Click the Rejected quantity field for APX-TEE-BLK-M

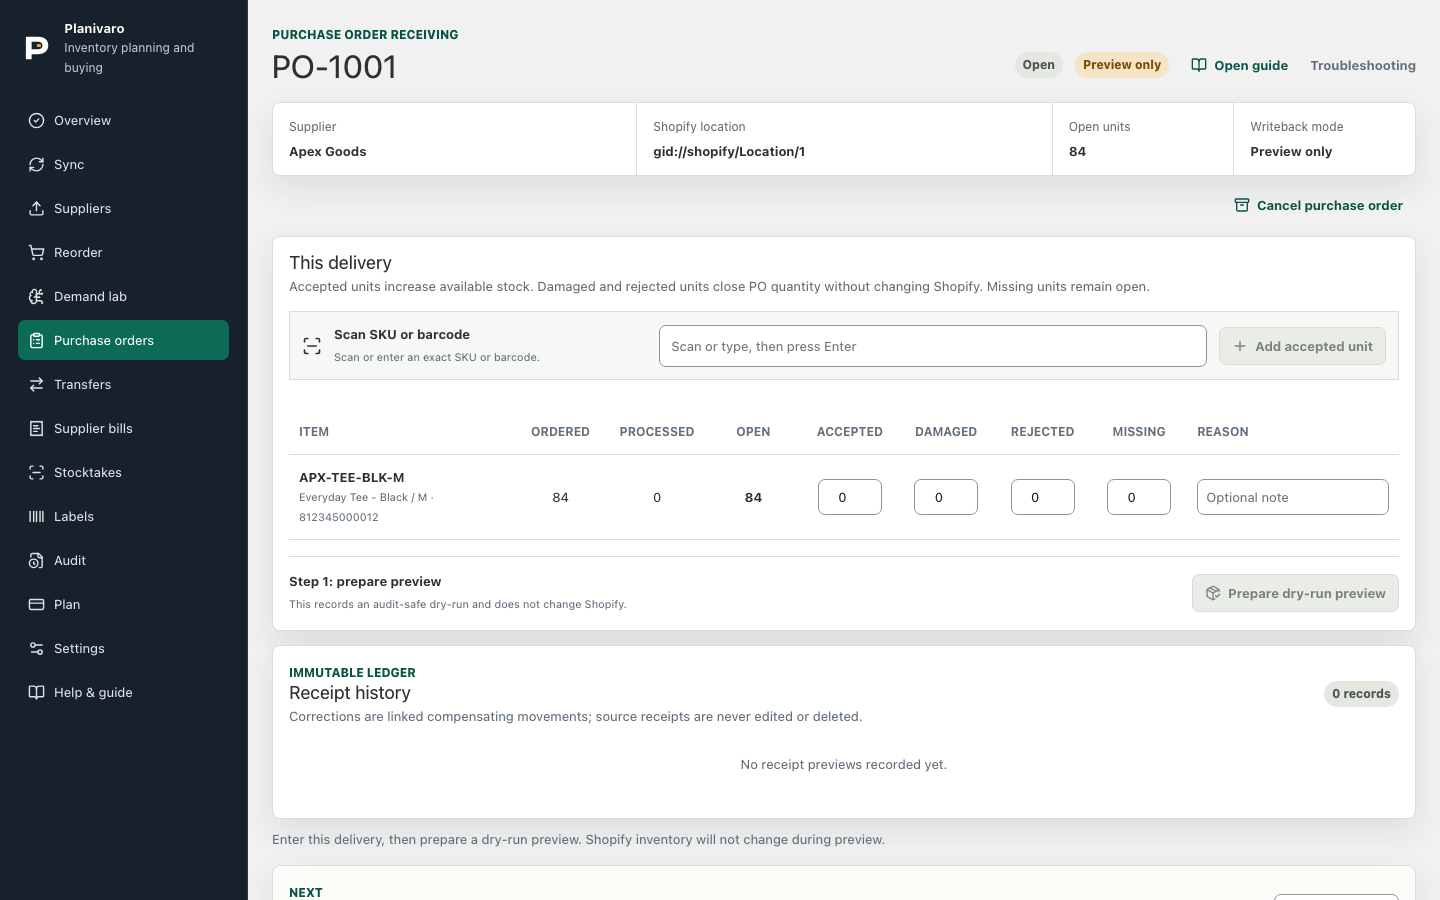[1043, 497]
